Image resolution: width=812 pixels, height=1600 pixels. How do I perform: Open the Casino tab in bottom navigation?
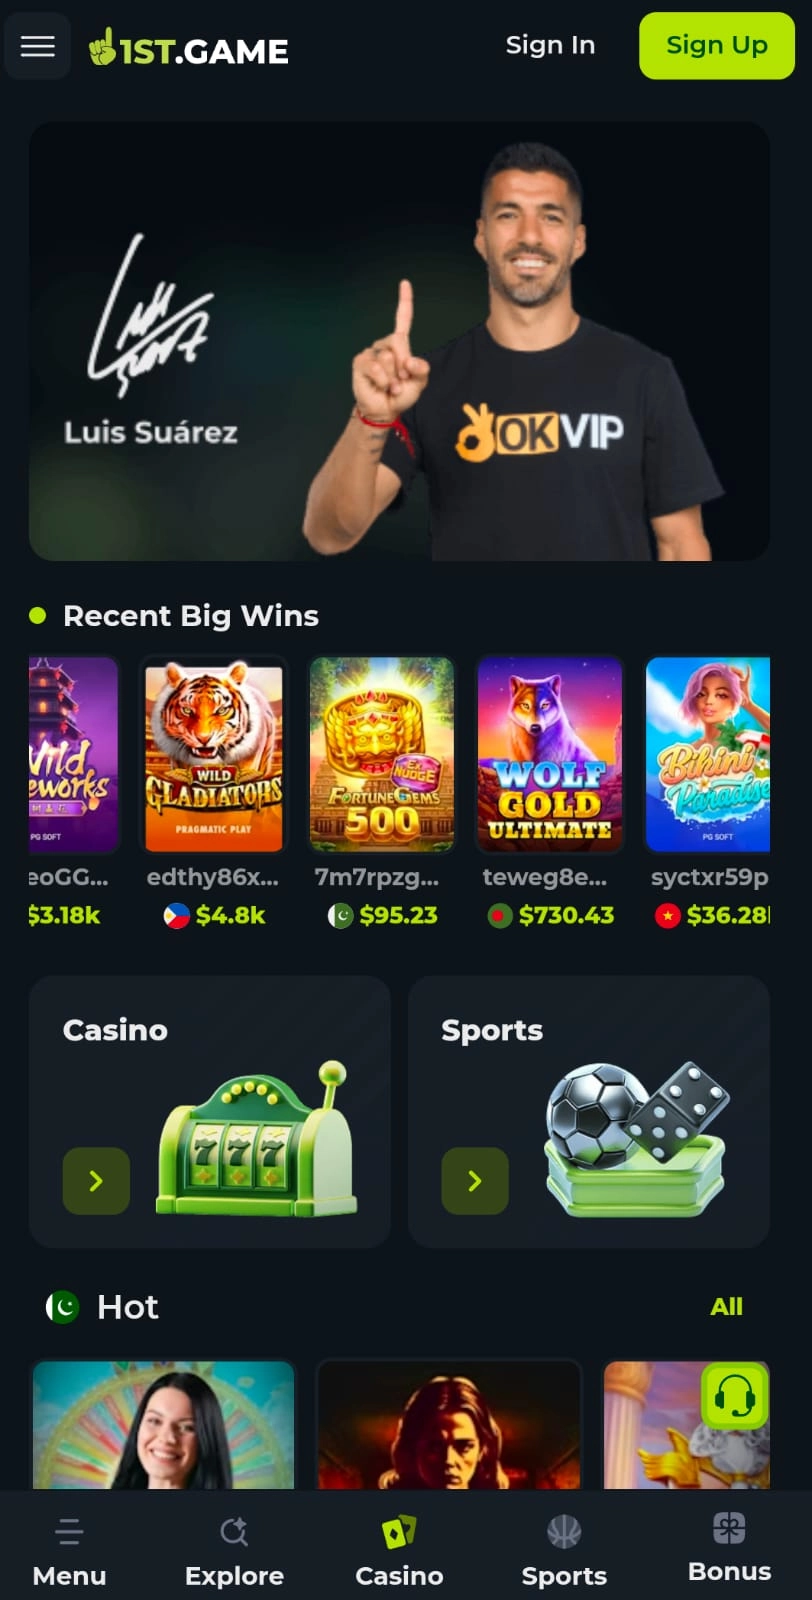coord(399,1552)
